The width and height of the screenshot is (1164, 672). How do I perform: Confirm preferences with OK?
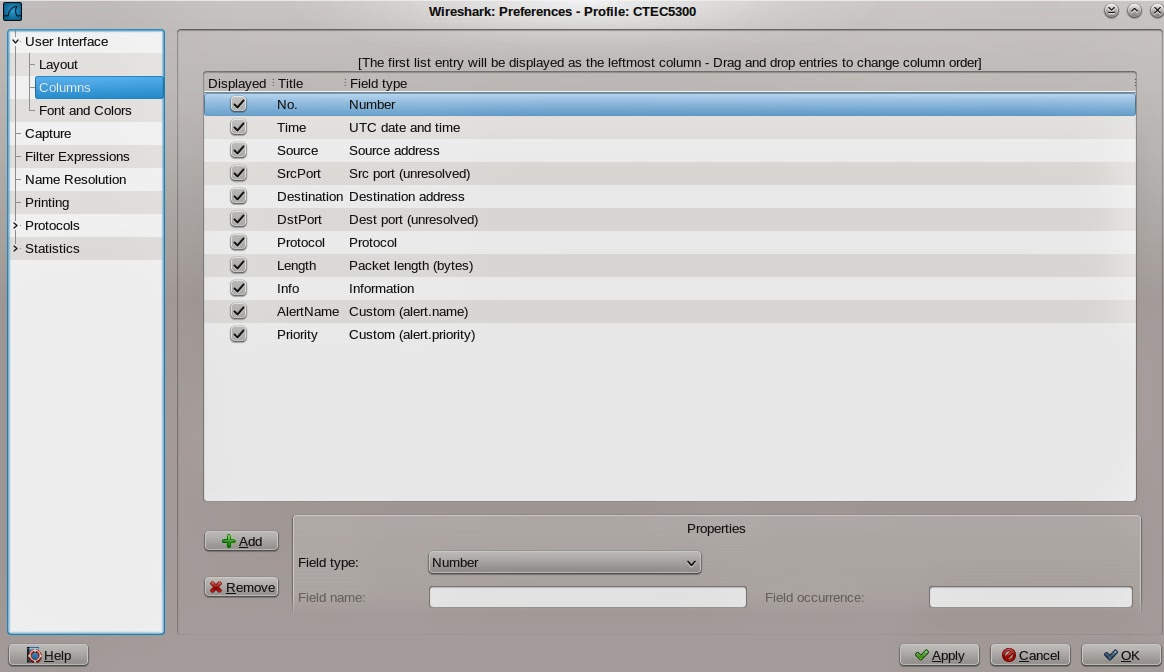[x=1121, y=655]
